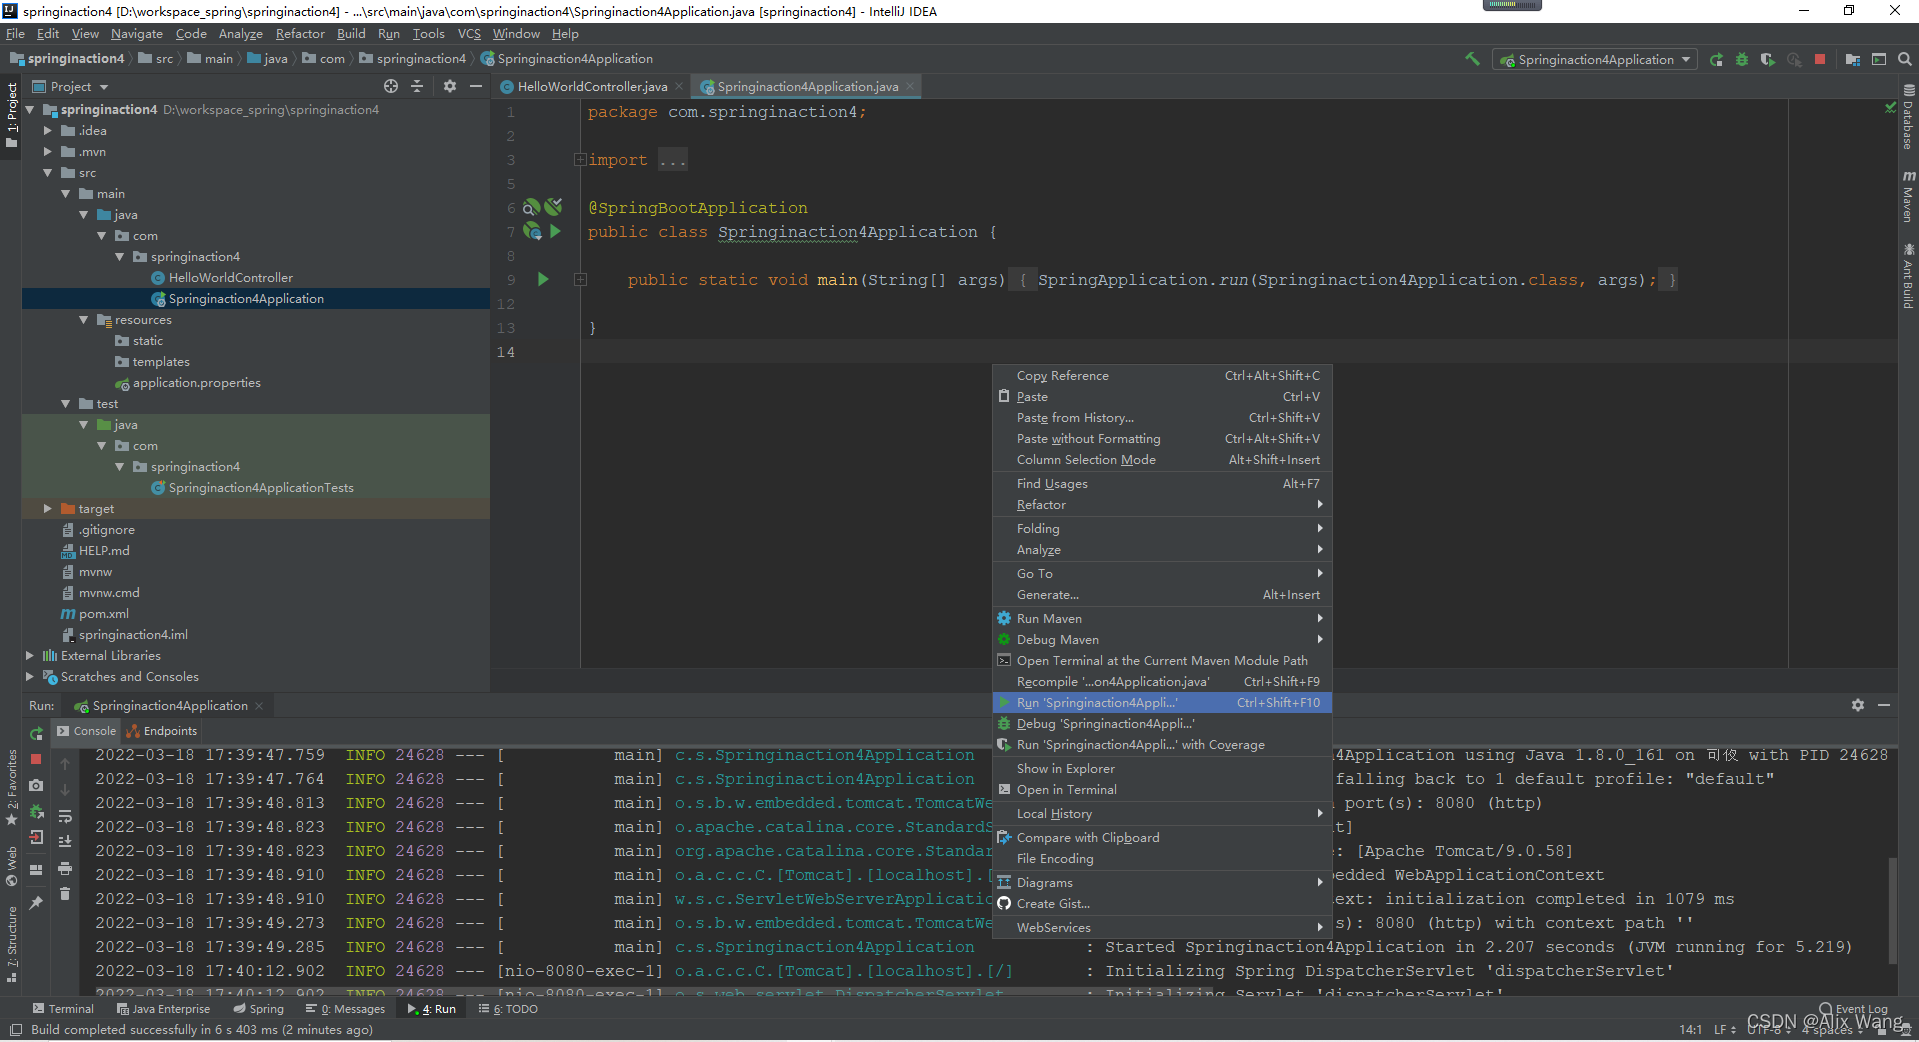
Task: Toggle tool window bars at the status bar corner
Action: coord(14,1030)
